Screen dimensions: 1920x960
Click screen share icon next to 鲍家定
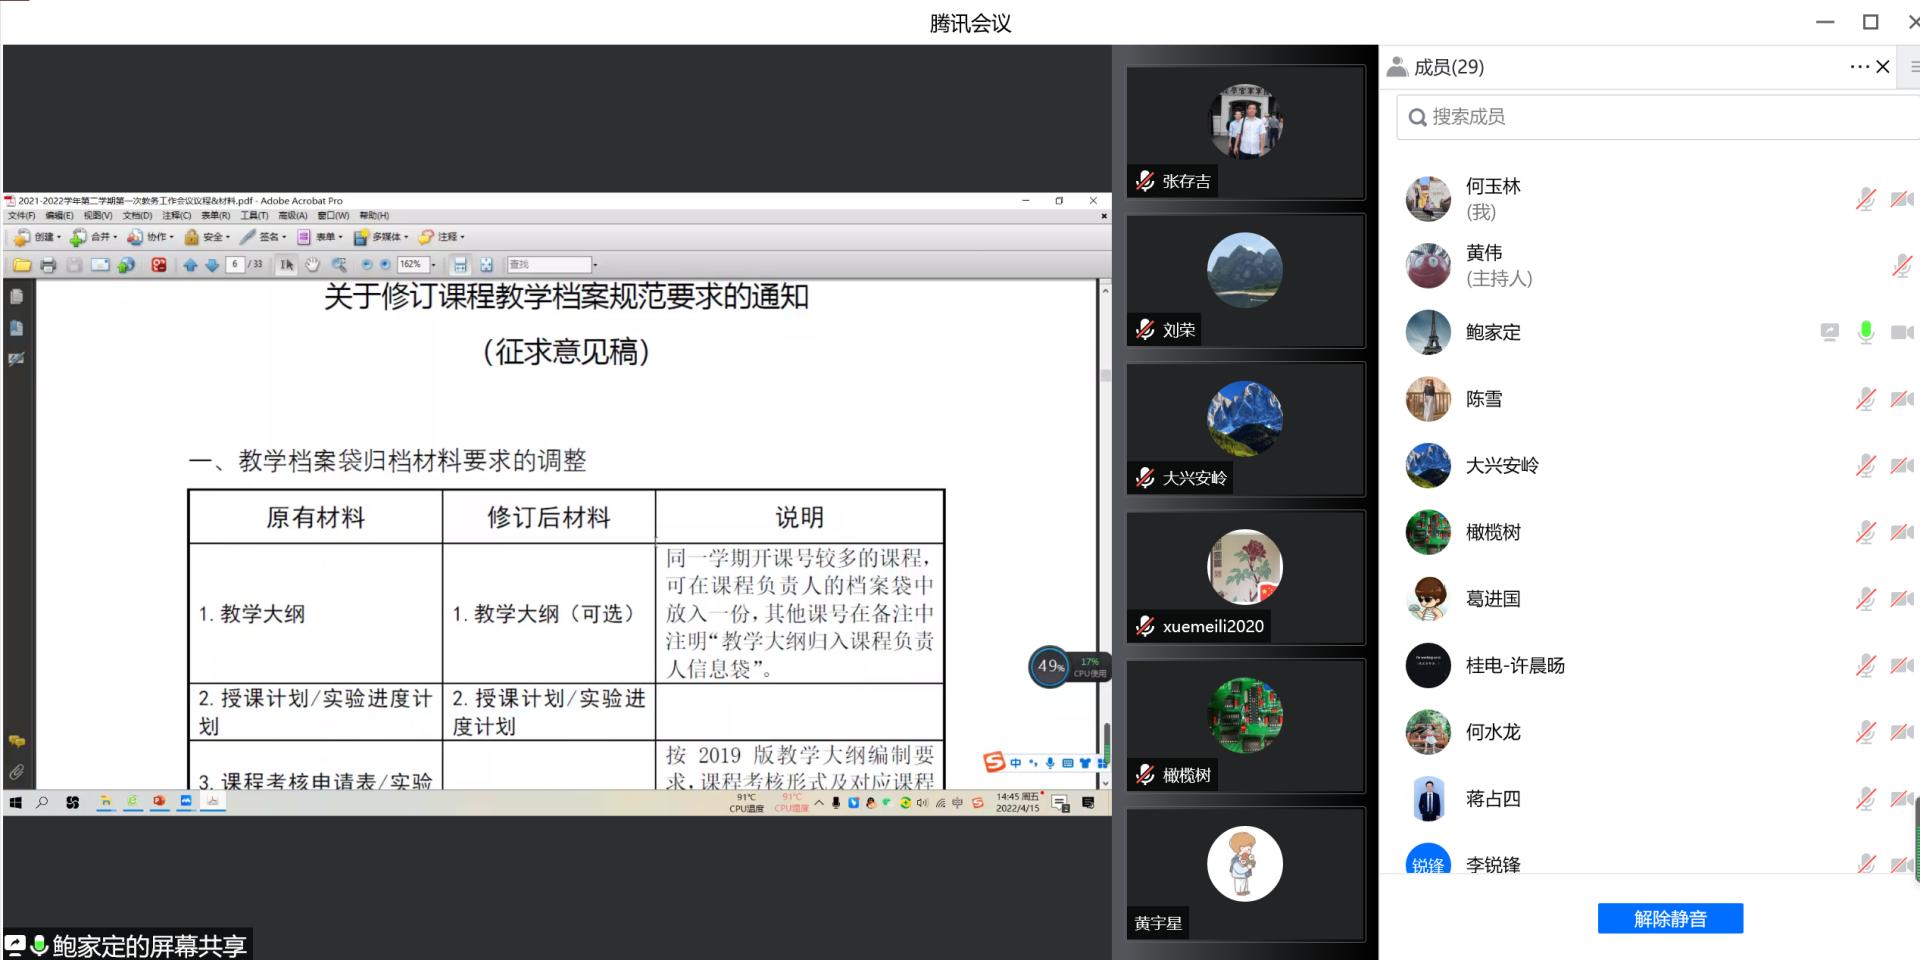[1829, 332]
